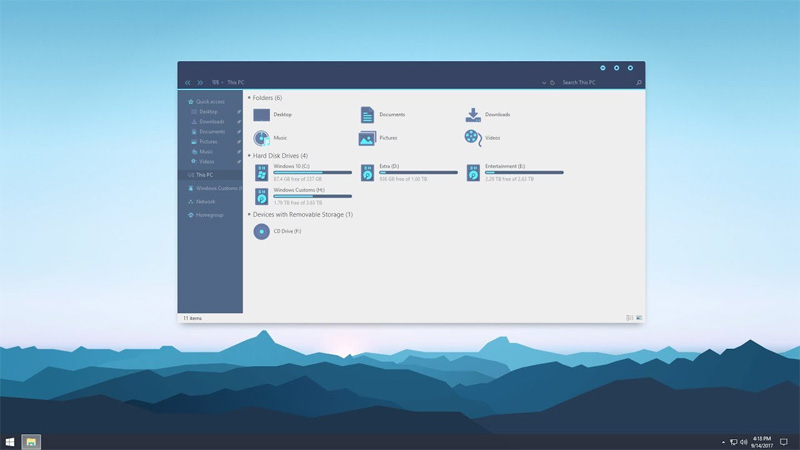The image size is (800, 450).
Task: Switch to large icons view in status bar
Action: 638,318
